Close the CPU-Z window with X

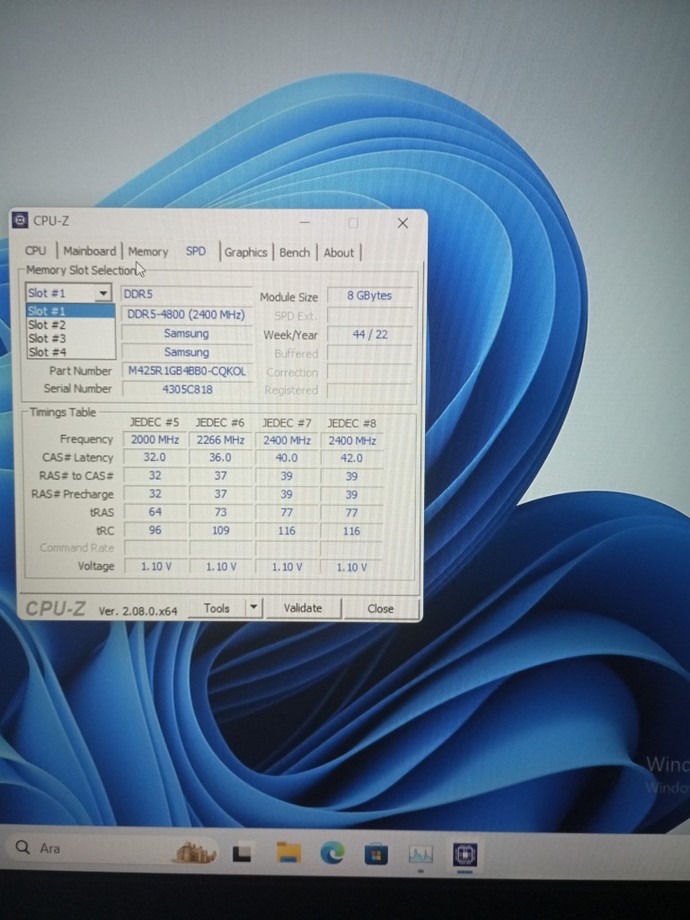(x=402, y=223)
